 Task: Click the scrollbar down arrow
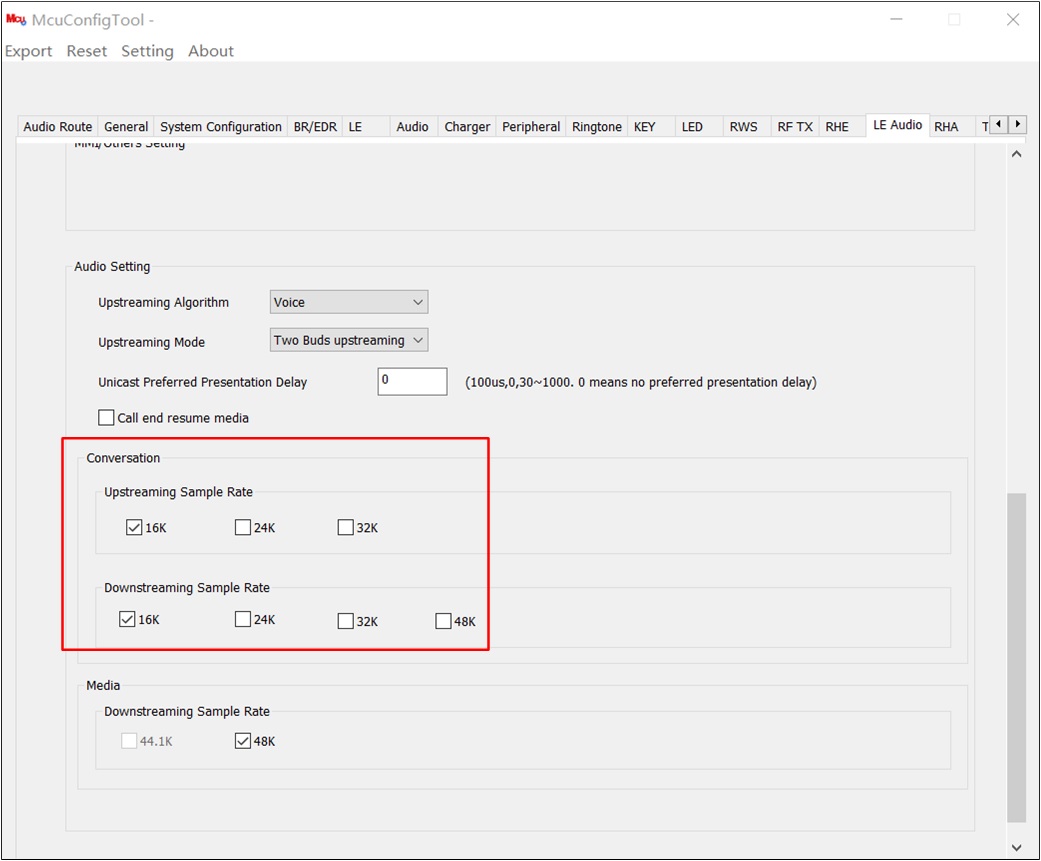[x=1016, y=847]
